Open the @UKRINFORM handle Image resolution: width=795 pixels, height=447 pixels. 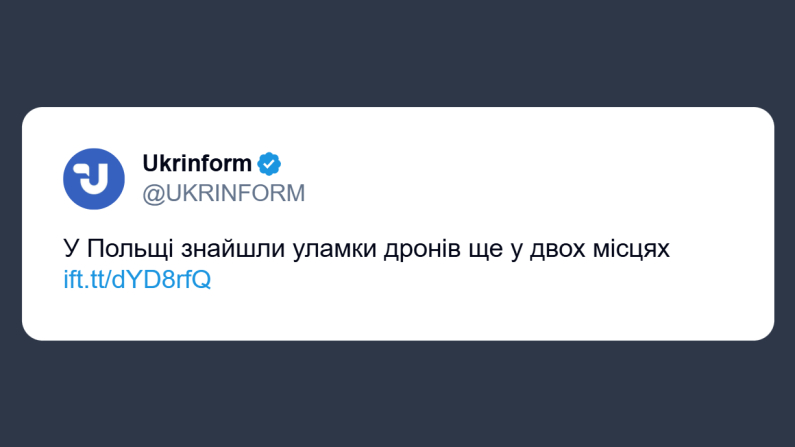(223, 193)
